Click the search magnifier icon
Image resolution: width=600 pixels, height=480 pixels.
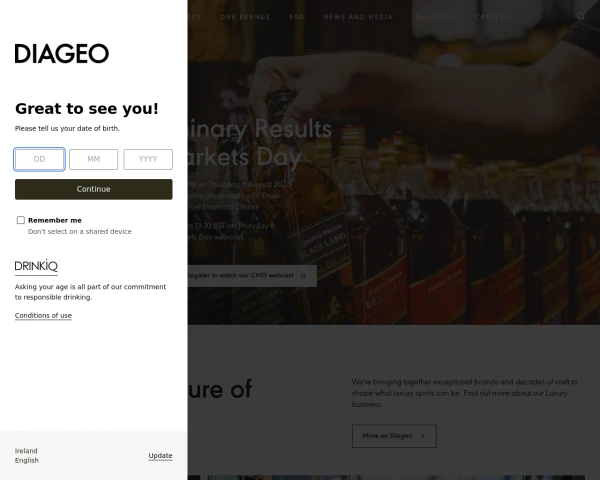(x=581, y=16)
